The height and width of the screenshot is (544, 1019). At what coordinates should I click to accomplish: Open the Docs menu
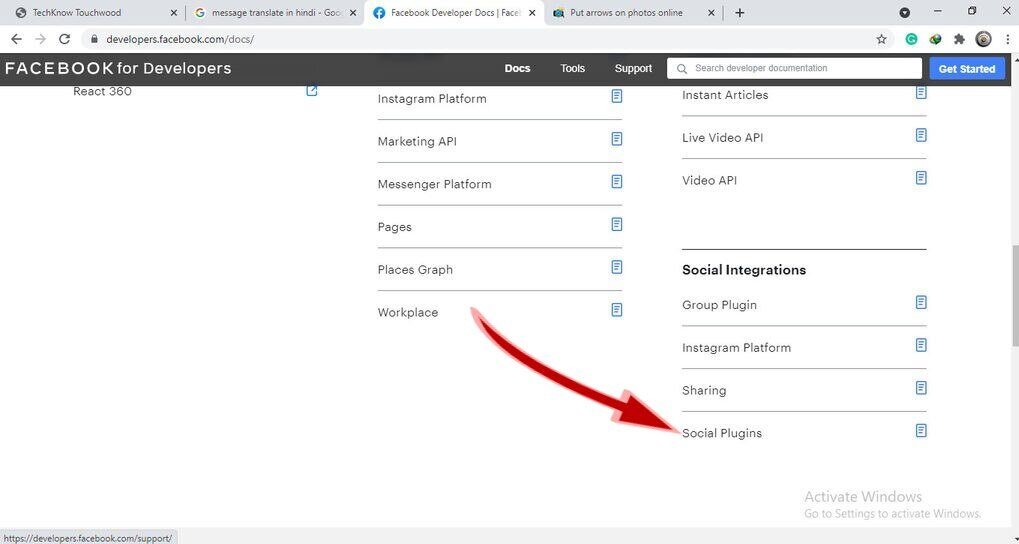coord(517,68)
